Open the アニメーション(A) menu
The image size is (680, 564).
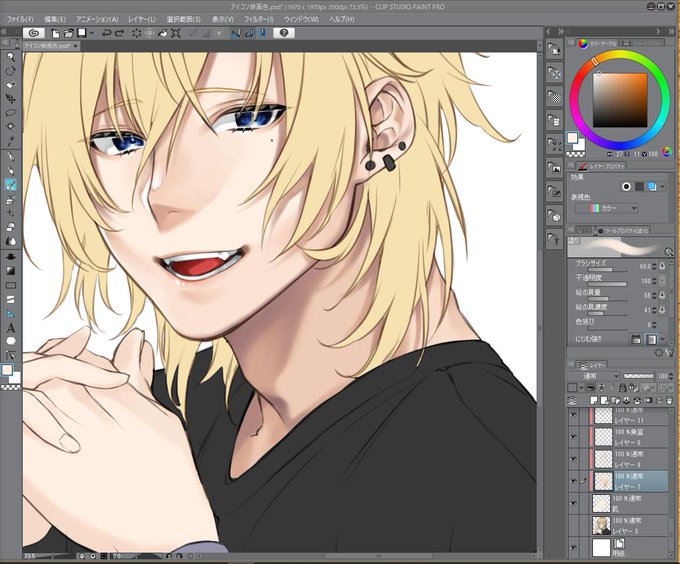[97, 20]
